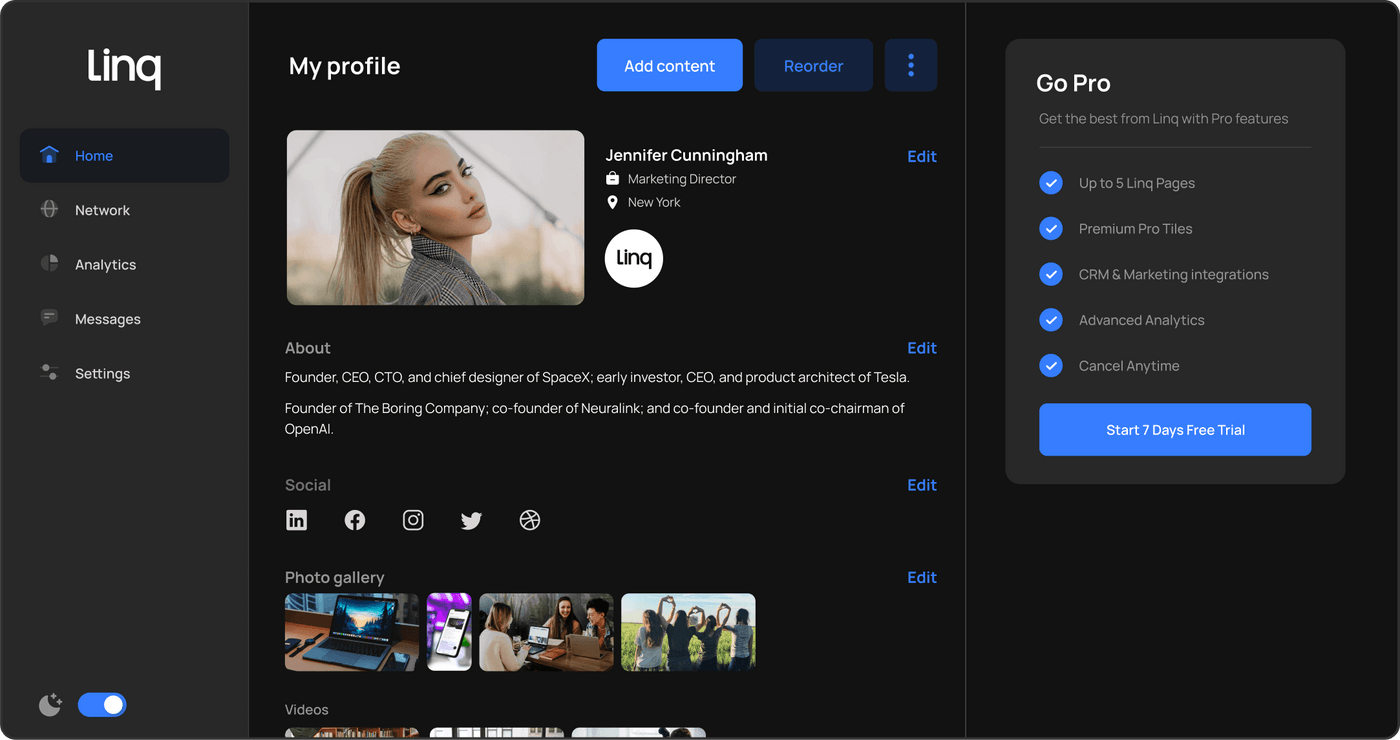Click the dark mode moon icon

click(x=50, y=705)
